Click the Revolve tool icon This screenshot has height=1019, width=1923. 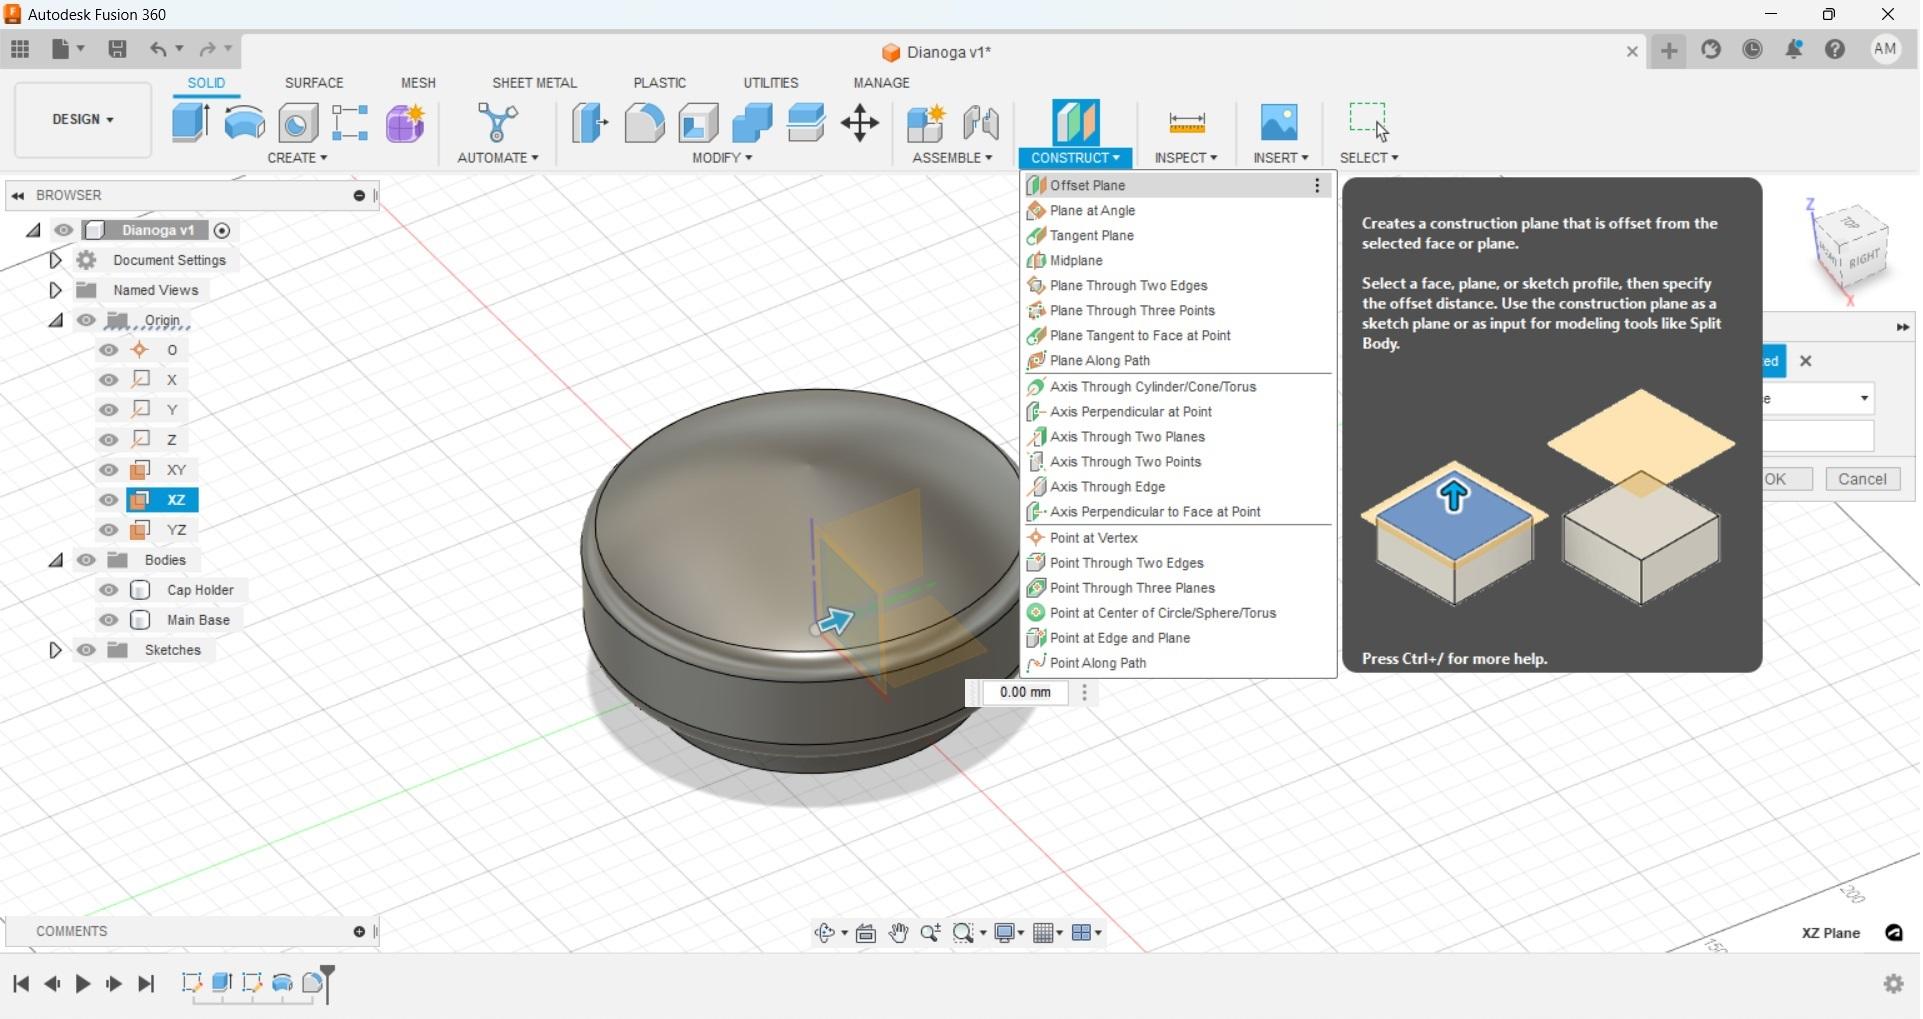click(244, 123)
